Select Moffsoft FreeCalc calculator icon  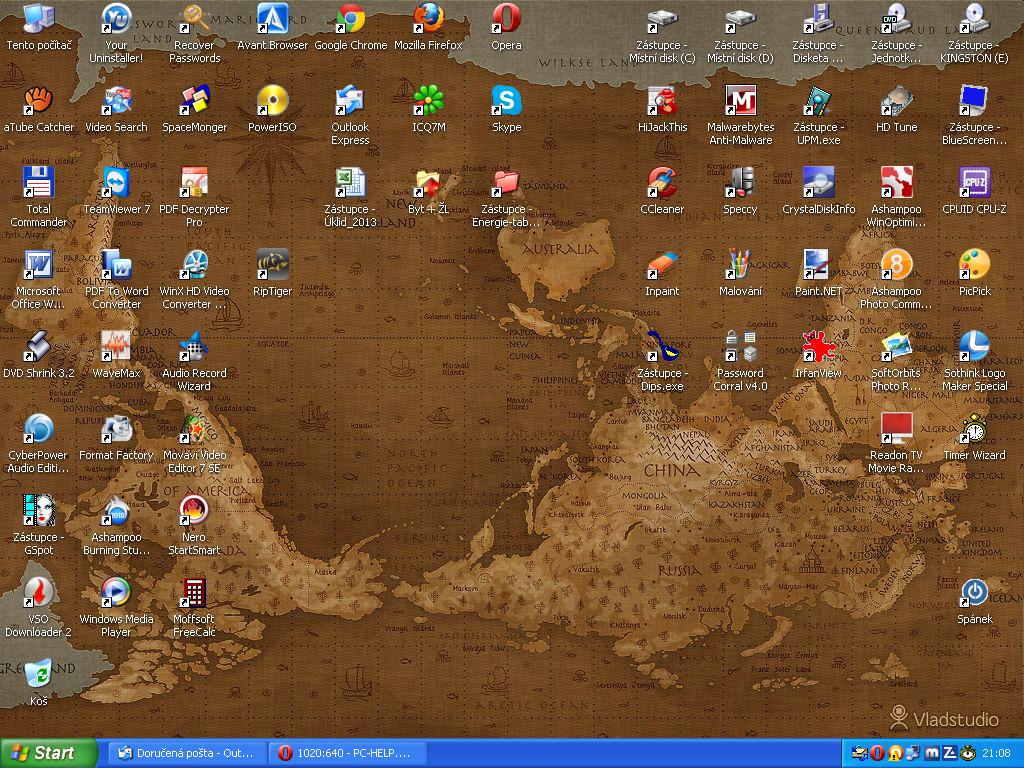(x=194, y=592)
